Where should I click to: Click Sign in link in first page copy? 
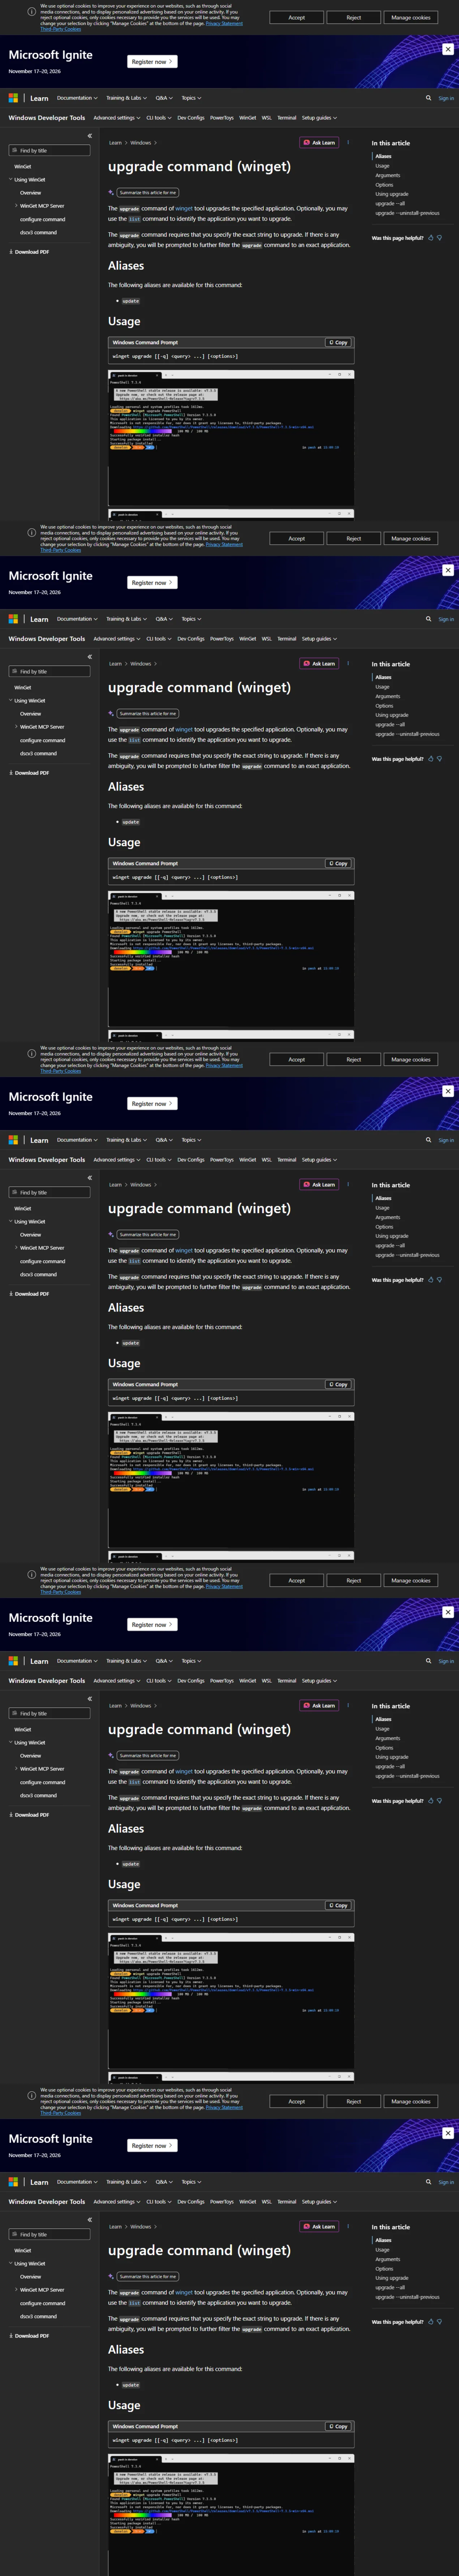coord(446,98)
